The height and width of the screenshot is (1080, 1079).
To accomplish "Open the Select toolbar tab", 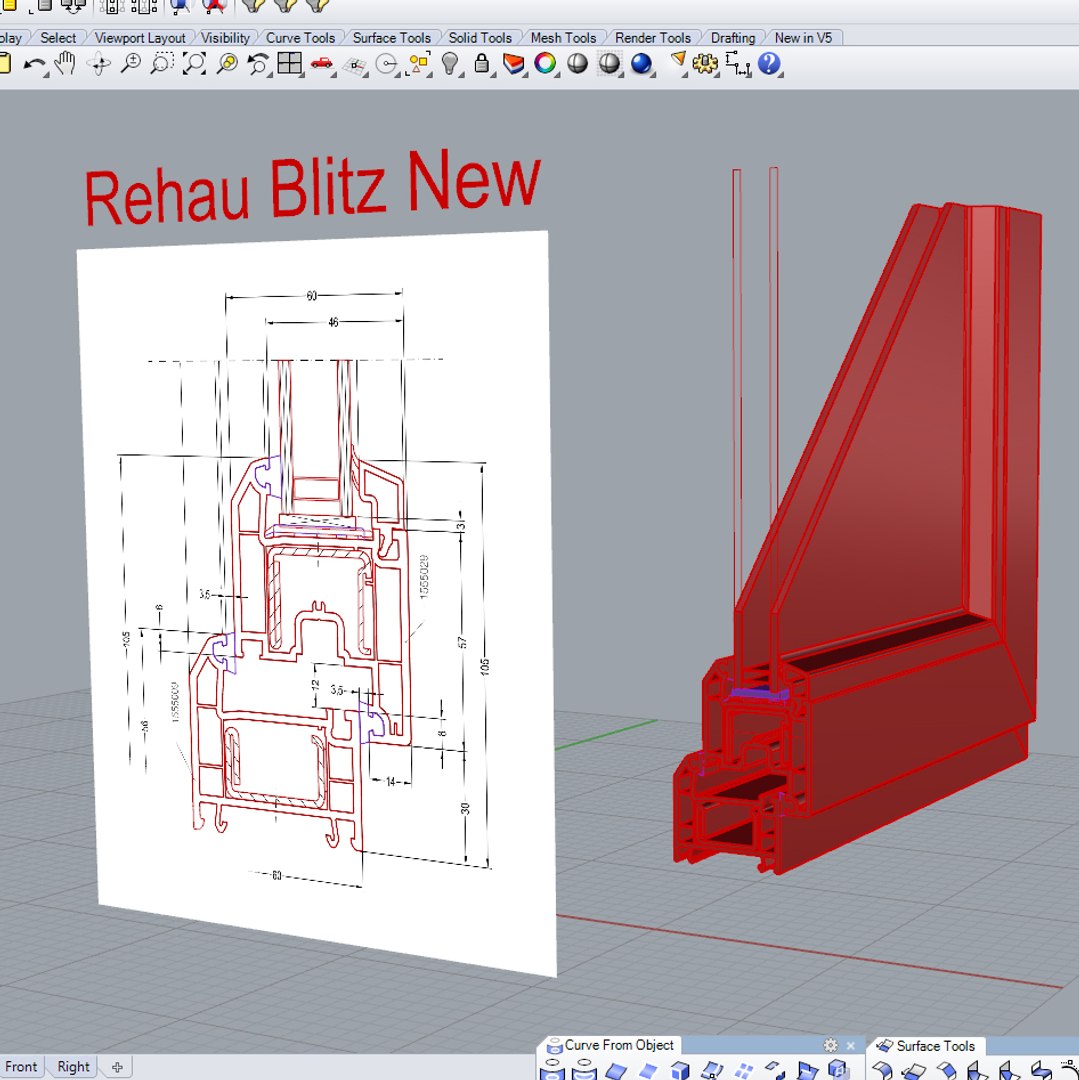I will 58,38.
